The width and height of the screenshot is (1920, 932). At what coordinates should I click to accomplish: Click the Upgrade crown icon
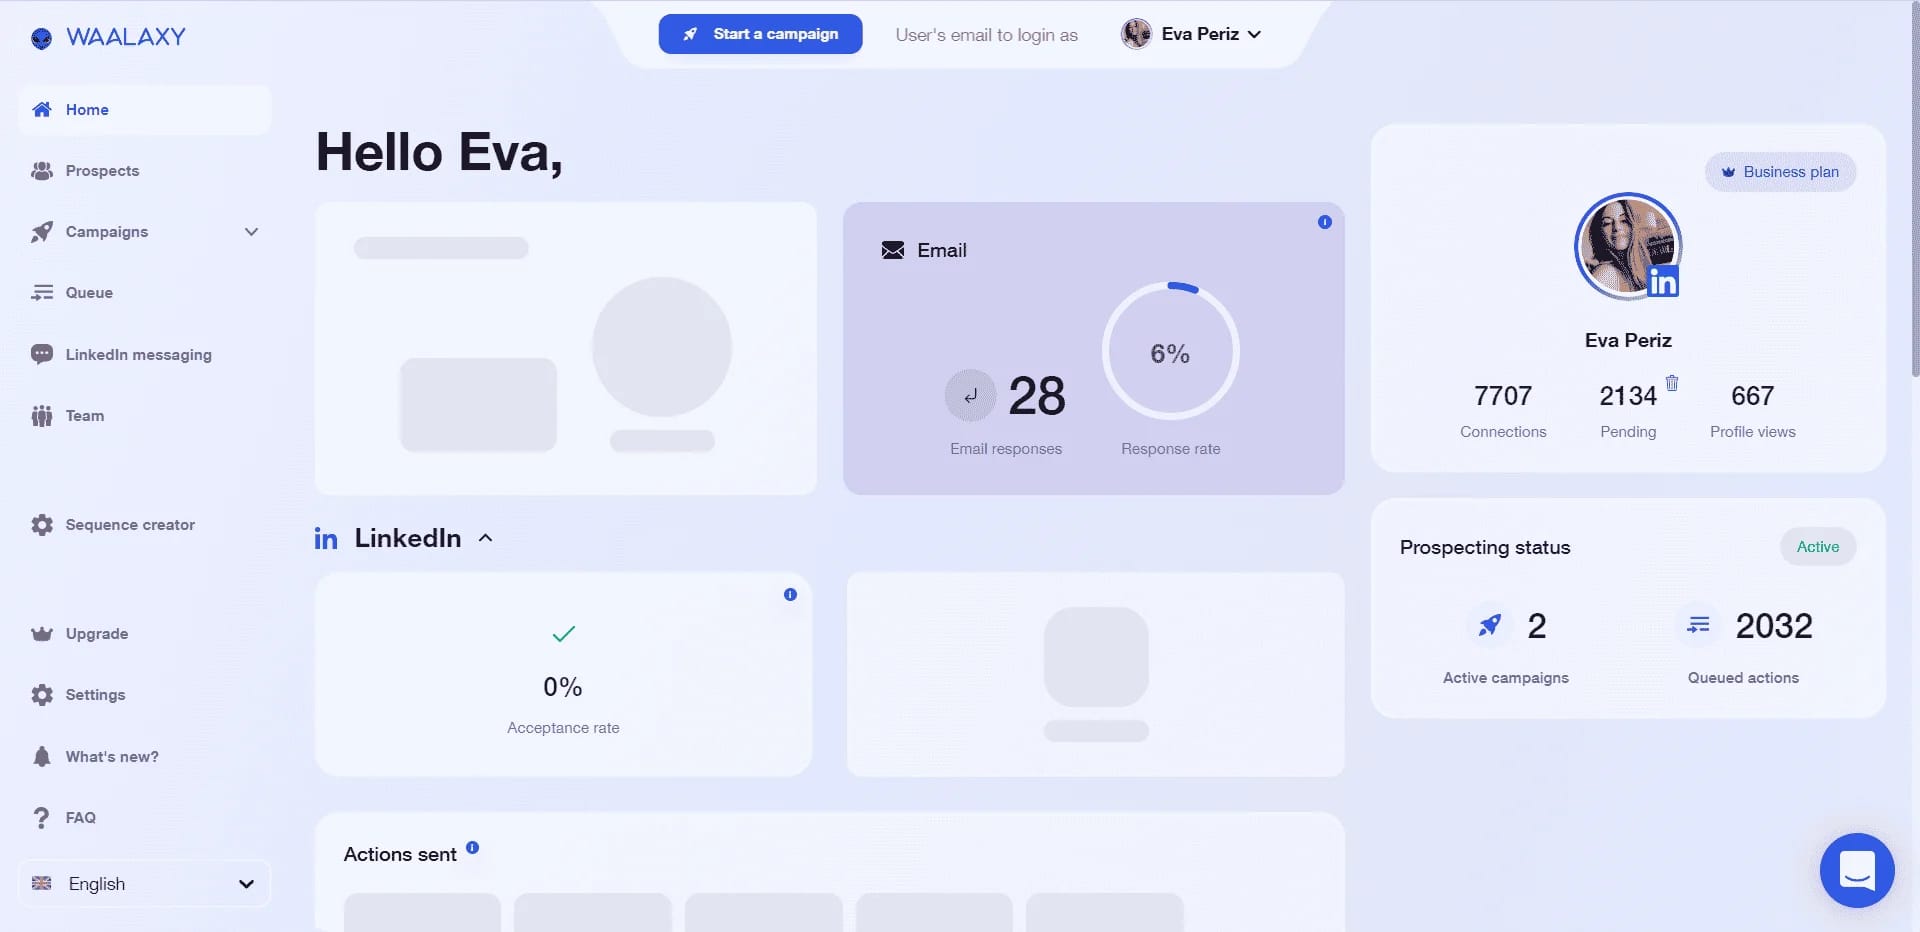(42, 634)
